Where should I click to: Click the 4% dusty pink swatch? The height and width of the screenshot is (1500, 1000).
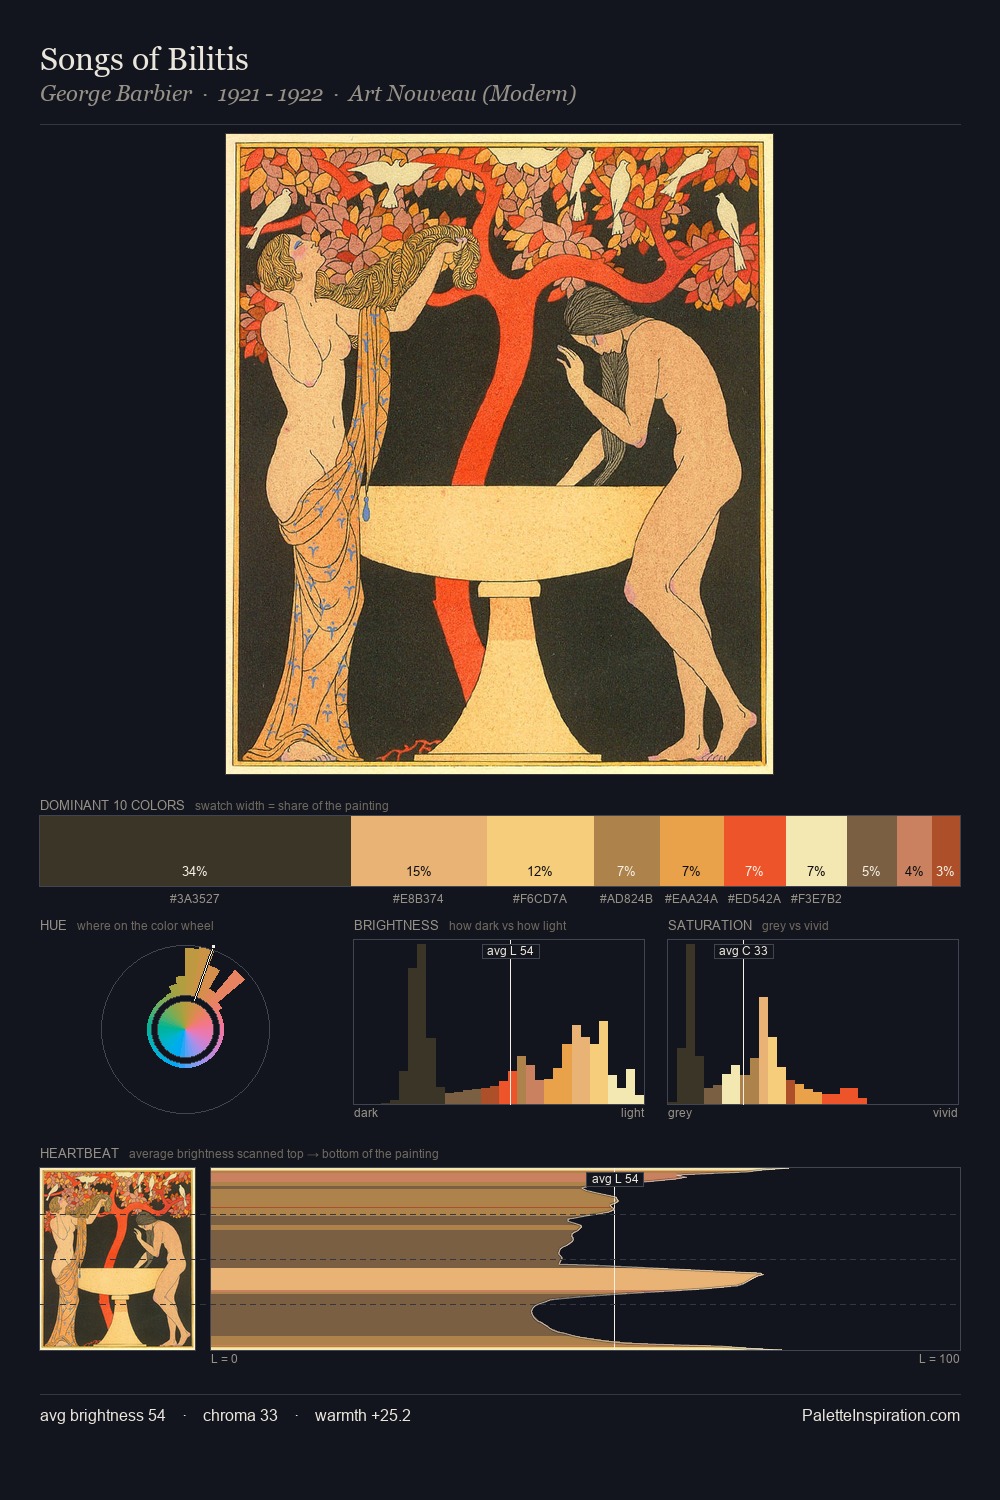coord(914,851)
